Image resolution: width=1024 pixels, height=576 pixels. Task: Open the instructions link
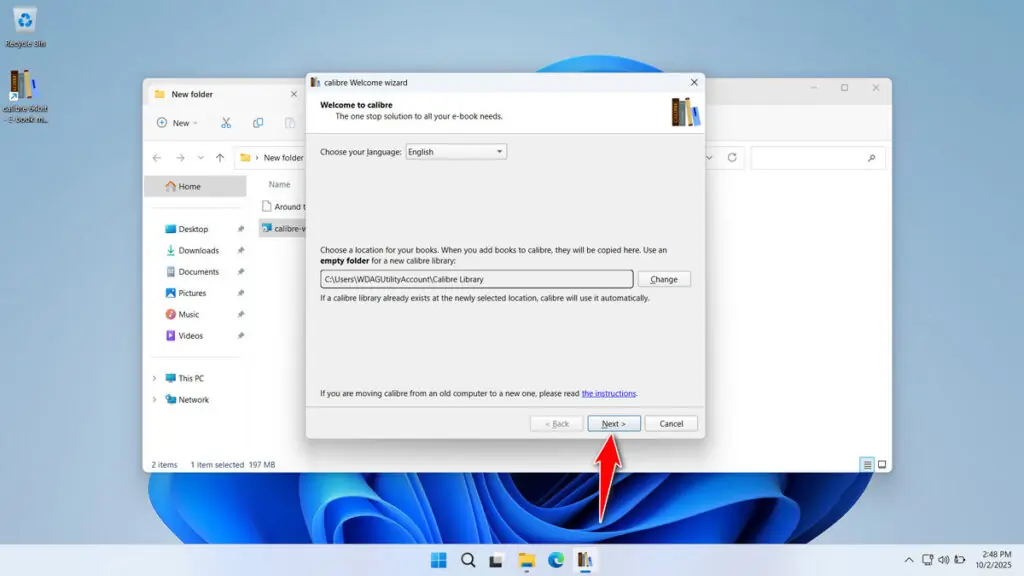(x=609, y=393)
